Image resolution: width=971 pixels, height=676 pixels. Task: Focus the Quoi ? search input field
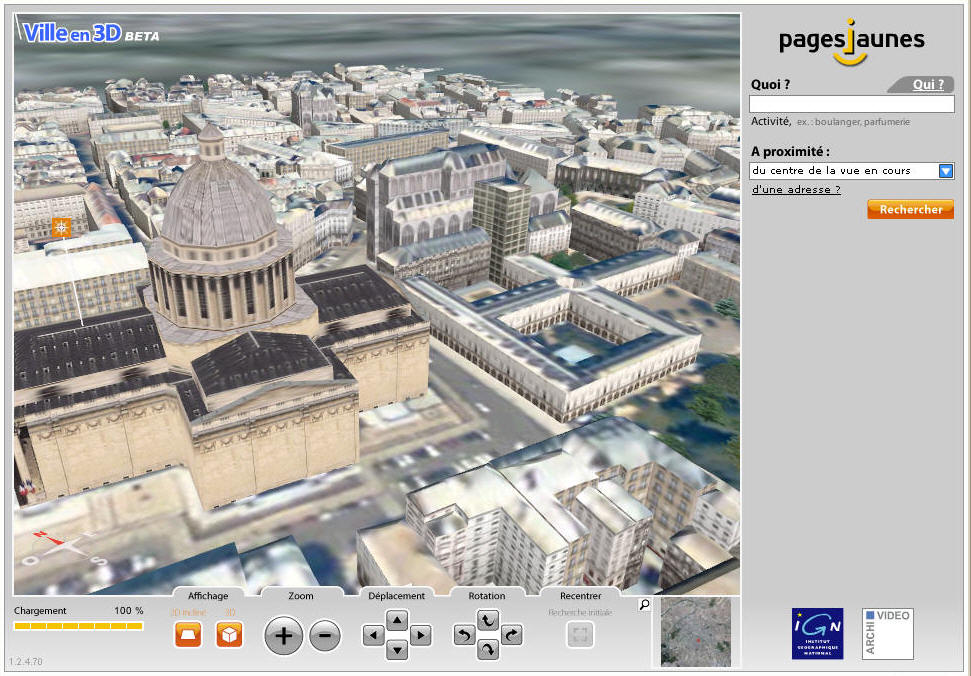(x=851, y=104)
